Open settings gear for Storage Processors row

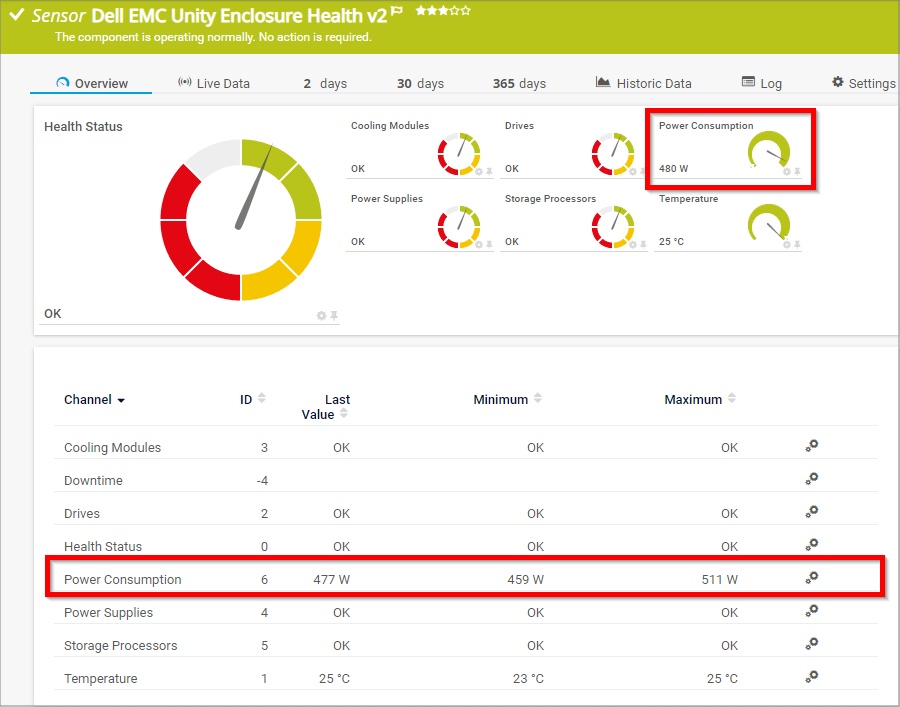point(812,644)
